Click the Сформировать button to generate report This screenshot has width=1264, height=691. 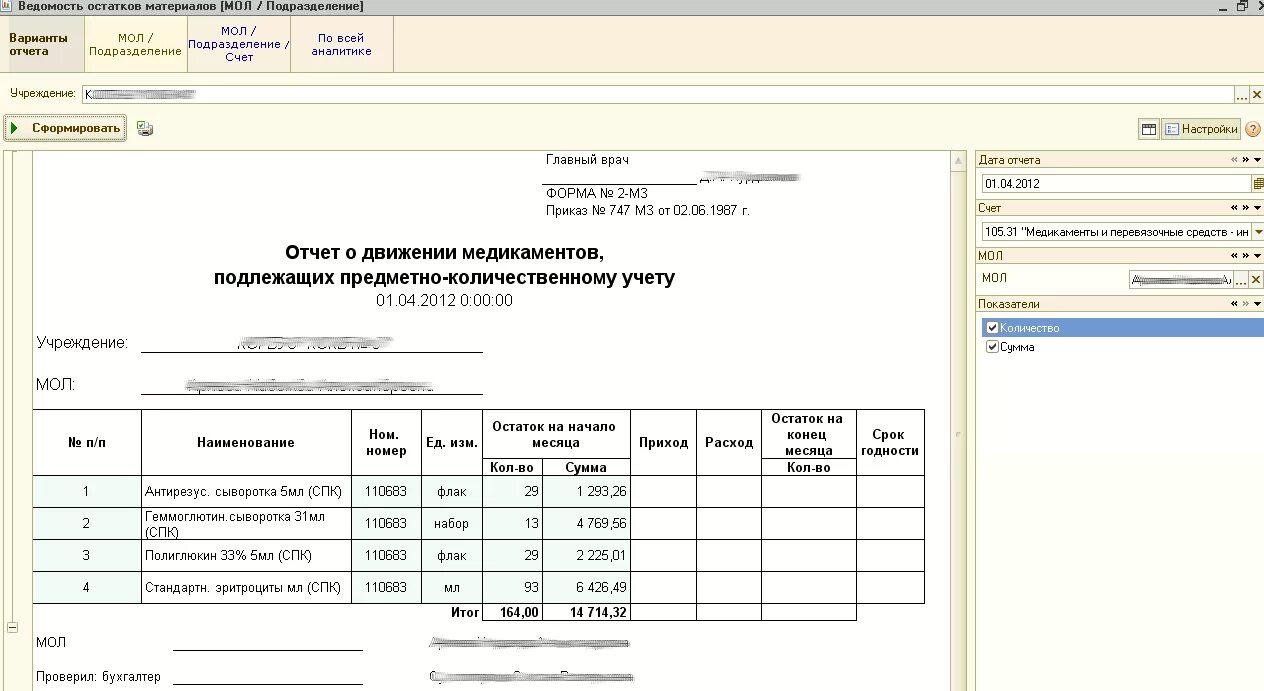coord(65,128)
